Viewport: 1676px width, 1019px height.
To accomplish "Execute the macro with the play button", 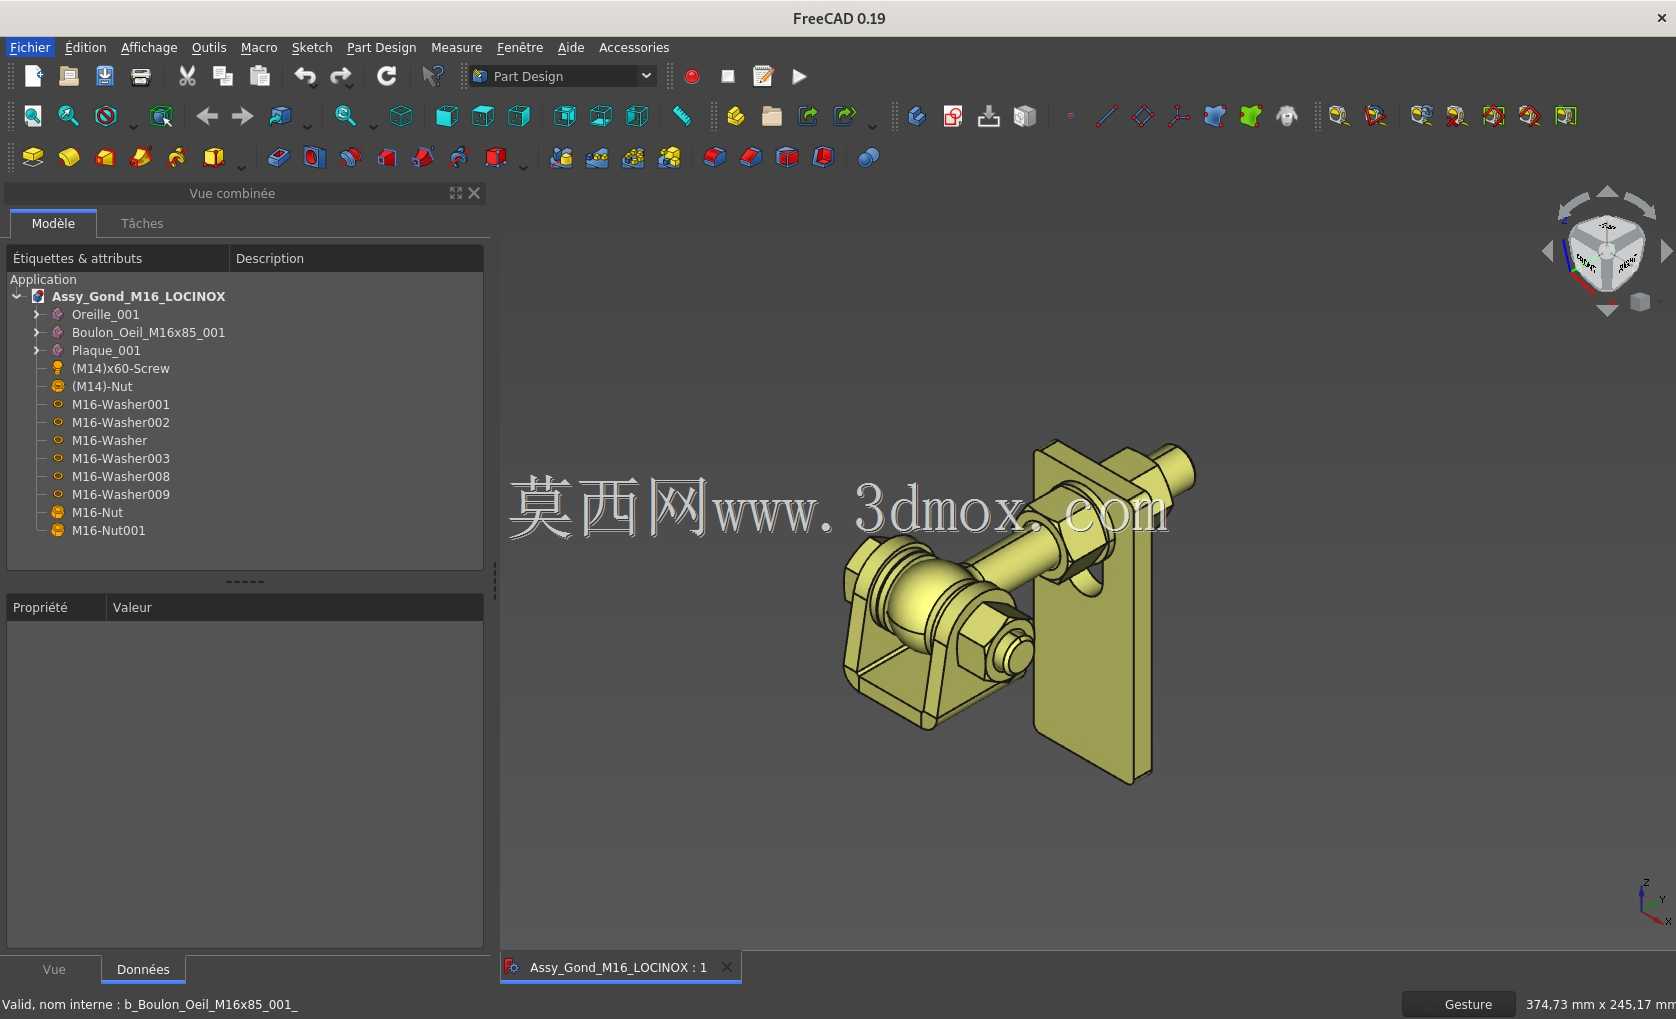I will [x=800, y=76].
